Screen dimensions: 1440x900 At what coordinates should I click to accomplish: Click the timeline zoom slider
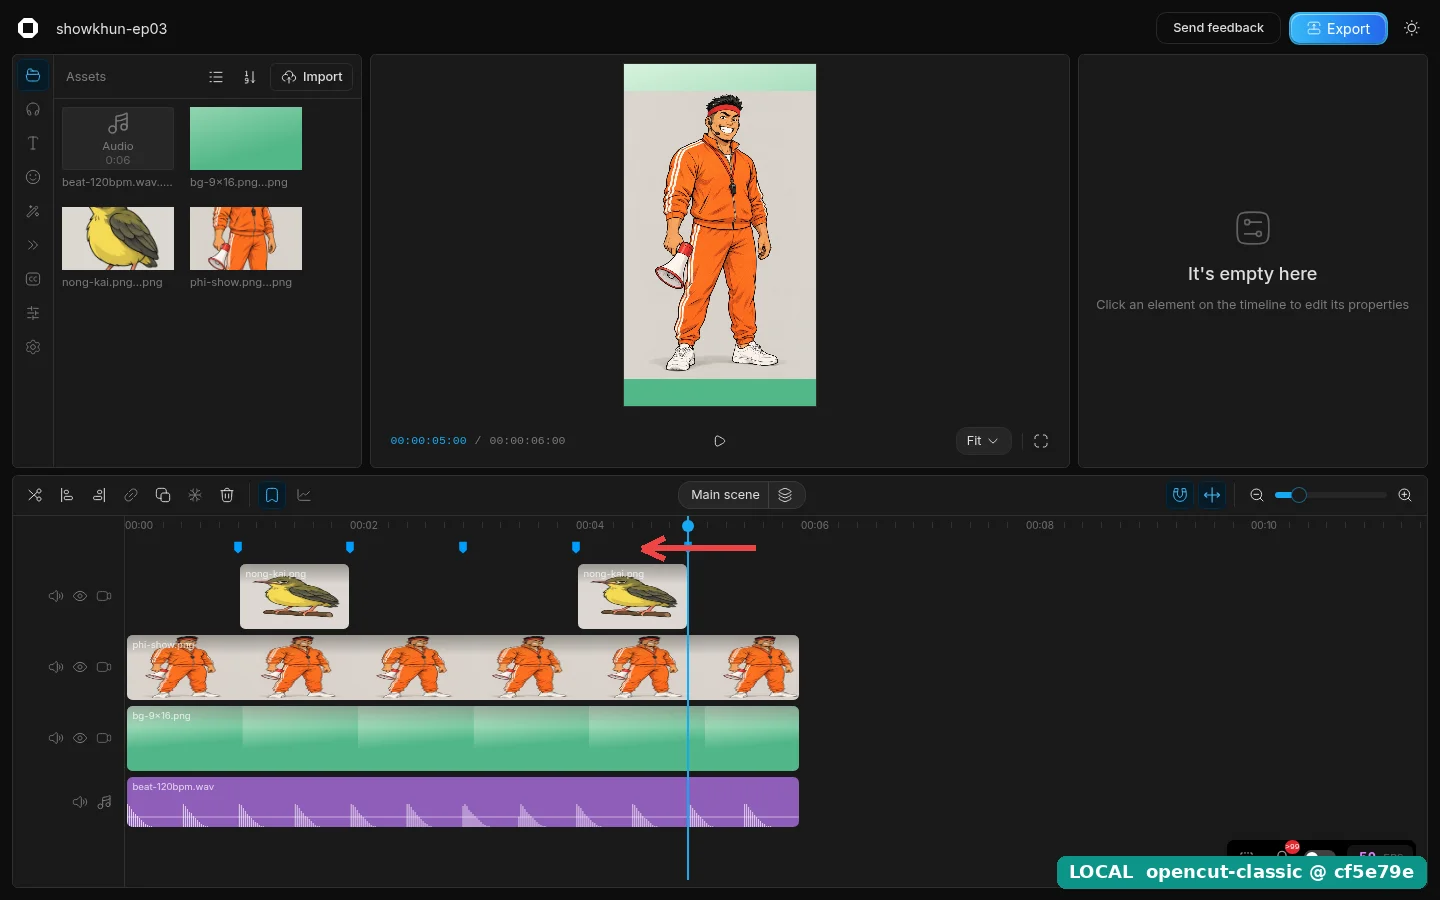pyautogui.click(x=1331, y=495)
